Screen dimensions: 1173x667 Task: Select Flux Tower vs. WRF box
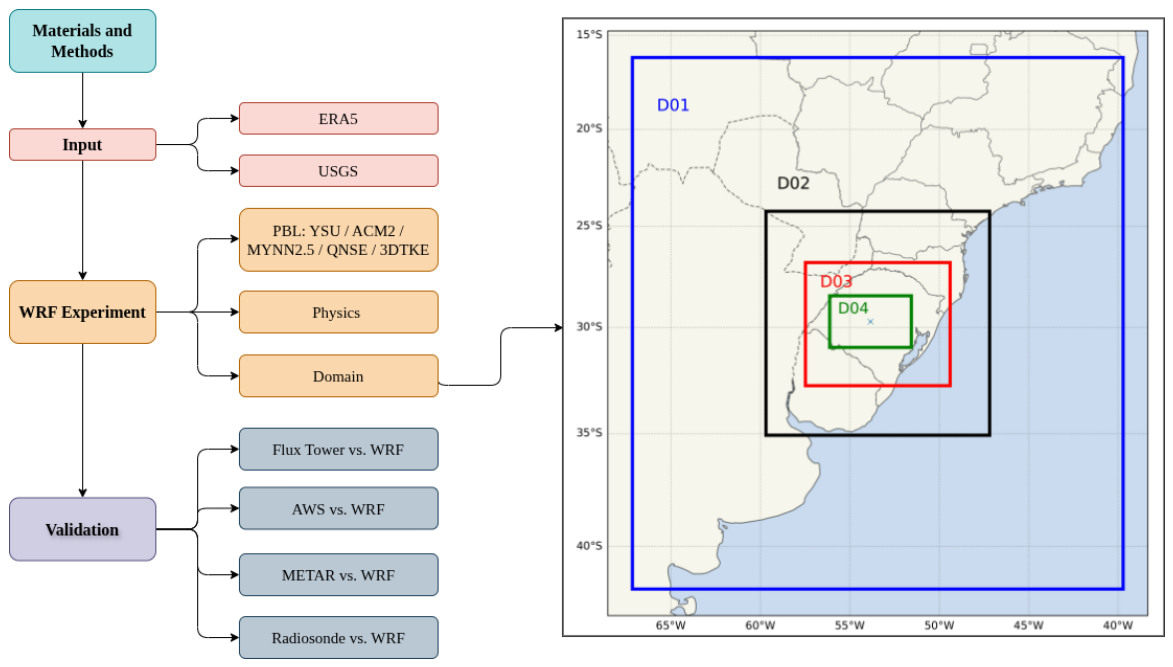click(x=338, y=449)
